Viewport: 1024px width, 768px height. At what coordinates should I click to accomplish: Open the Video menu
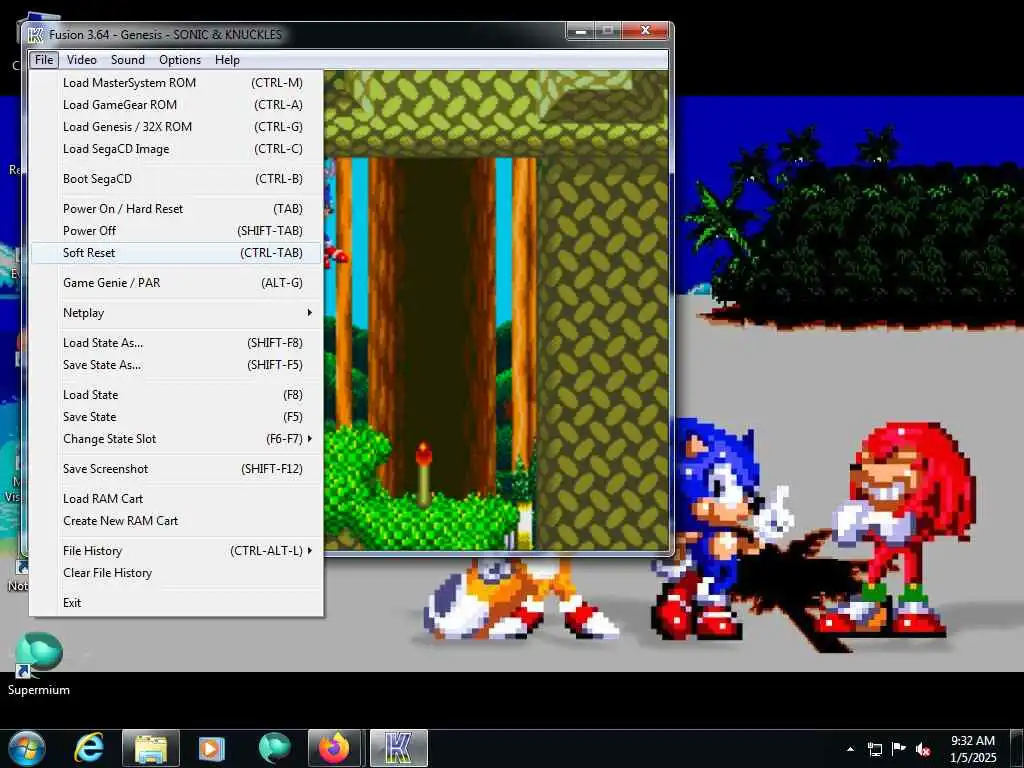click(82, 60)
